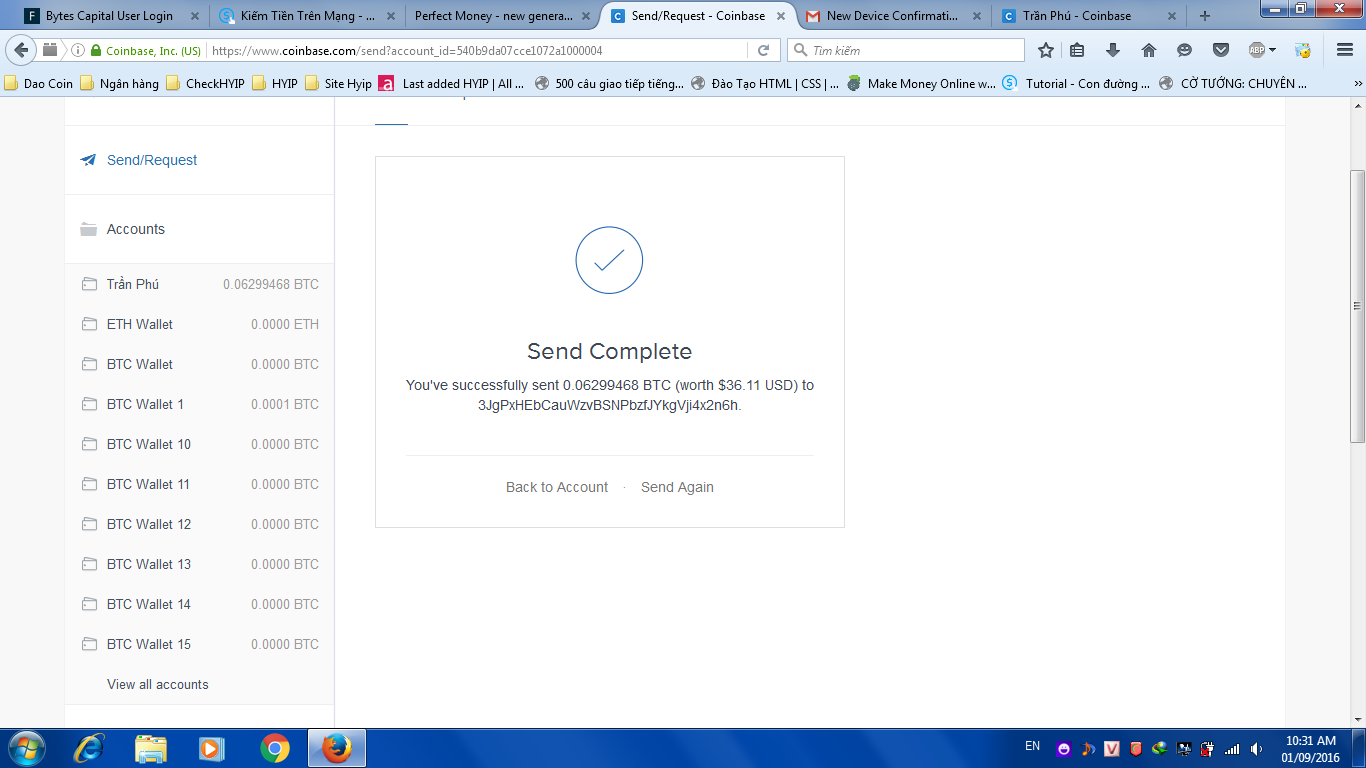The width and height of the screenshot is (1366, 768).
Task: Open the Adblock Plus dropdown arrow
Action: pyautogui.click(x=1273, y=50)
